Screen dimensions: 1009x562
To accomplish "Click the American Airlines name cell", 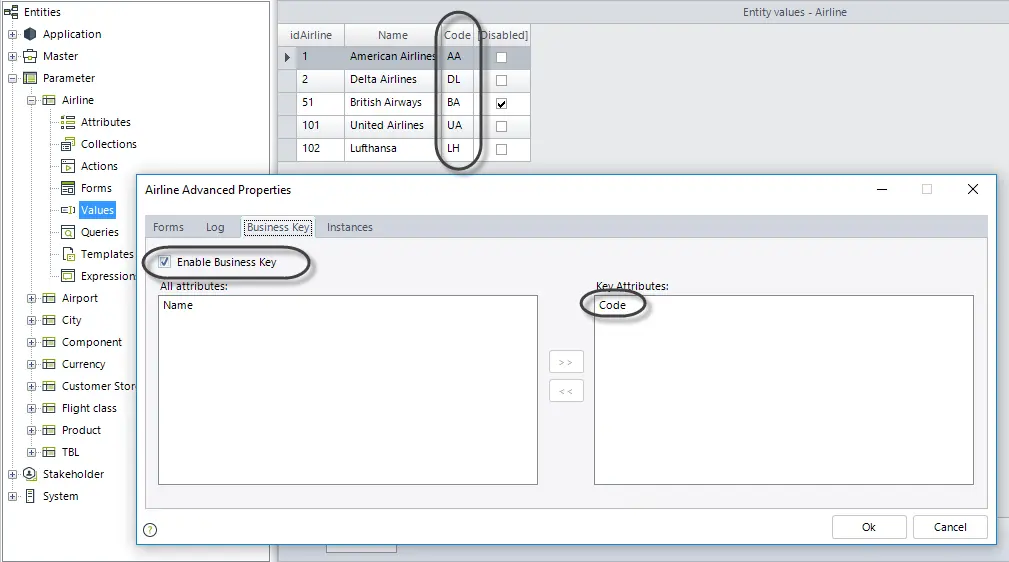I will click(x=393, y=57).
